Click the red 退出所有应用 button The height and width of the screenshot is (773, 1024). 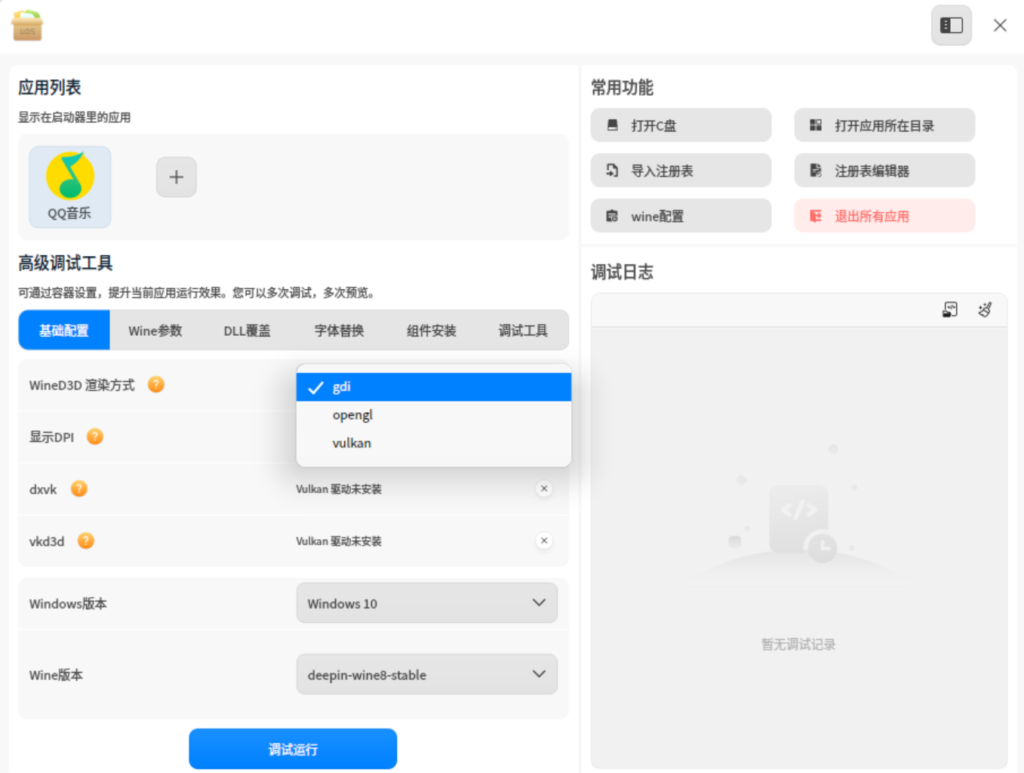click(884, 216)
